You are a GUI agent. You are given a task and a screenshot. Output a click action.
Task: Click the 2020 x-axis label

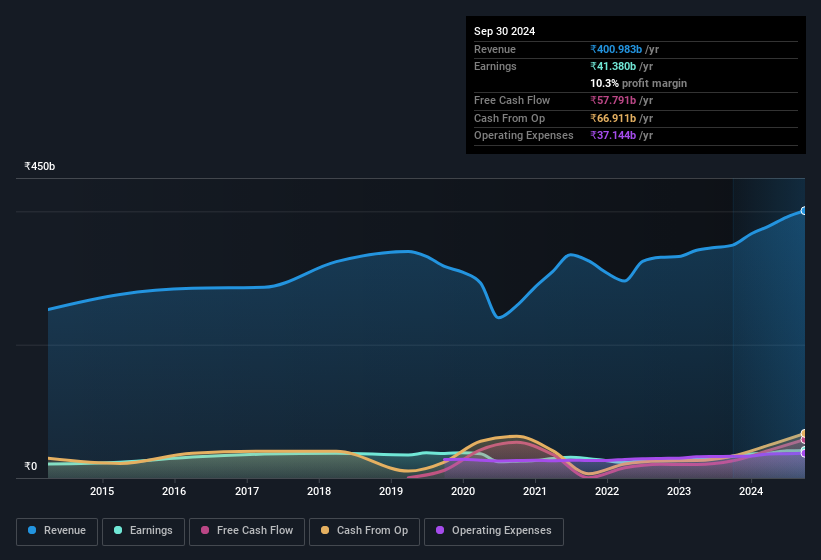coord(463,491)
